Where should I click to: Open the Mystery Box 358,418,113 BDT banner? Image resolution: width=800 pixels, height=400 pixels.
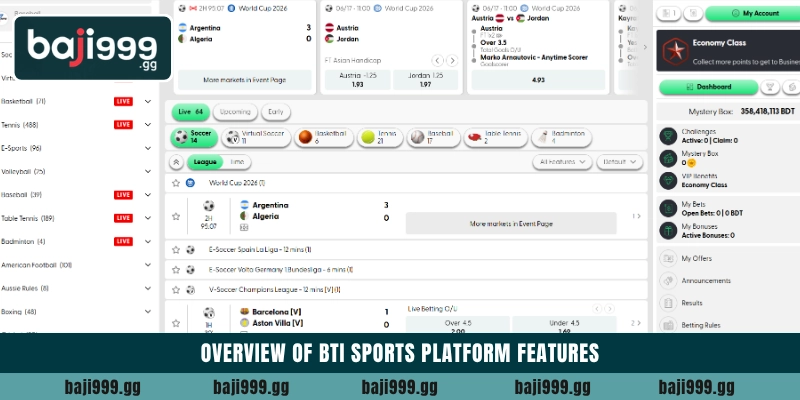[x=728, y=111]
